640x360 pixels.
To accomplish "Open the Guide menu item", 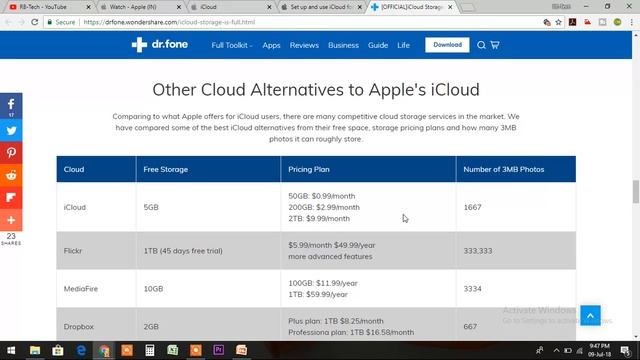I will point(378,45).
